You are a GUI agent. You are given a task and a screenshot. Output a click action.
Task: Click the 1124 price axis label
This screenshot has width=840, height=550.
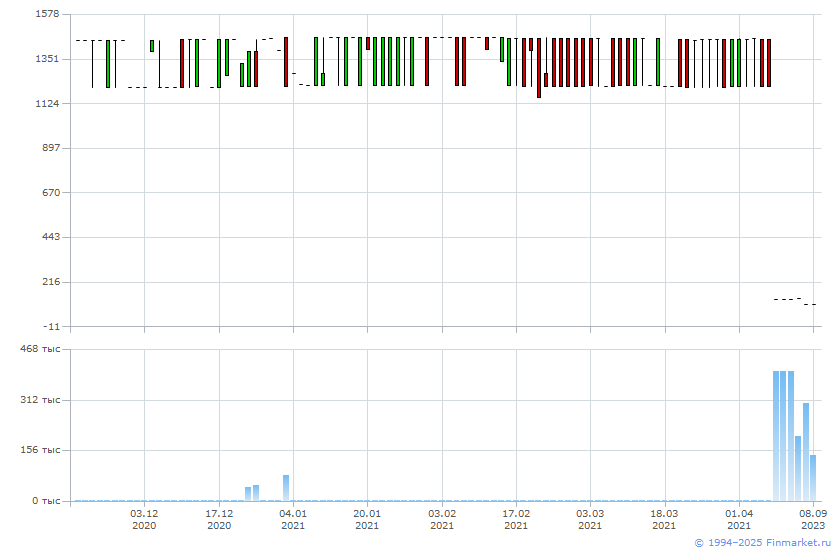[x=47, y=103]
